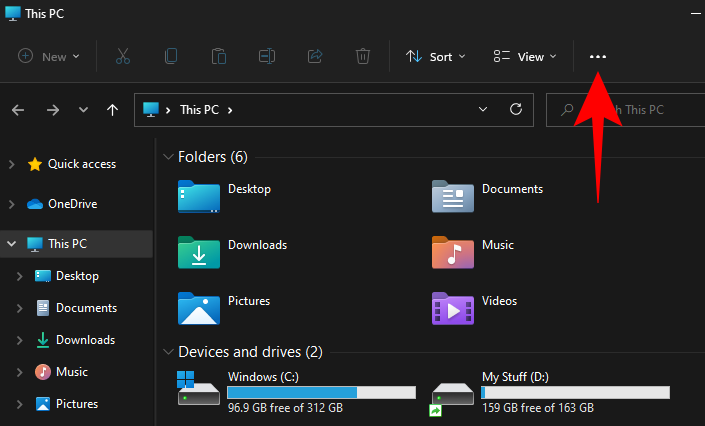Click the Cut scissors icon in toolbar
Screen dimensions: 705x426
pyautogui.click(x=122, y=57)
